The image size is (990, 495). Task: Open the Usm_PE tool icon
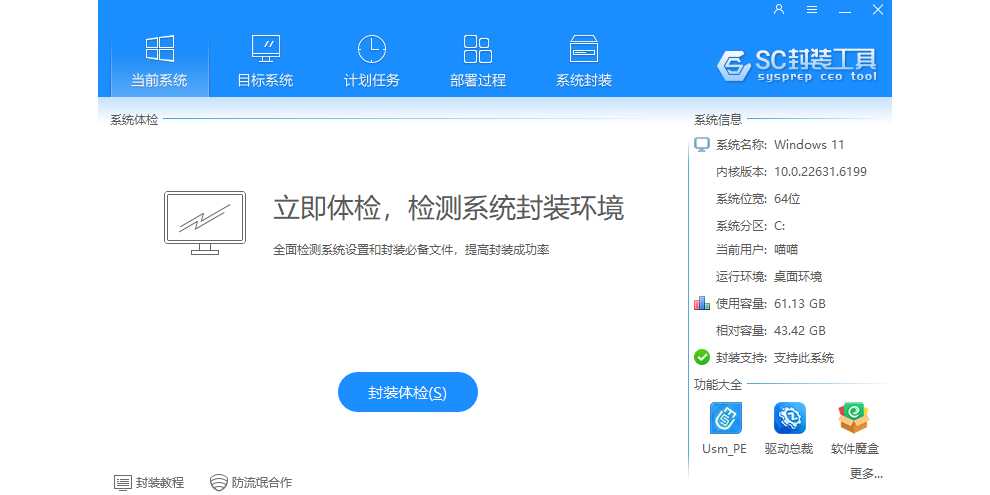pyautogui.click(x=724, y=419)
